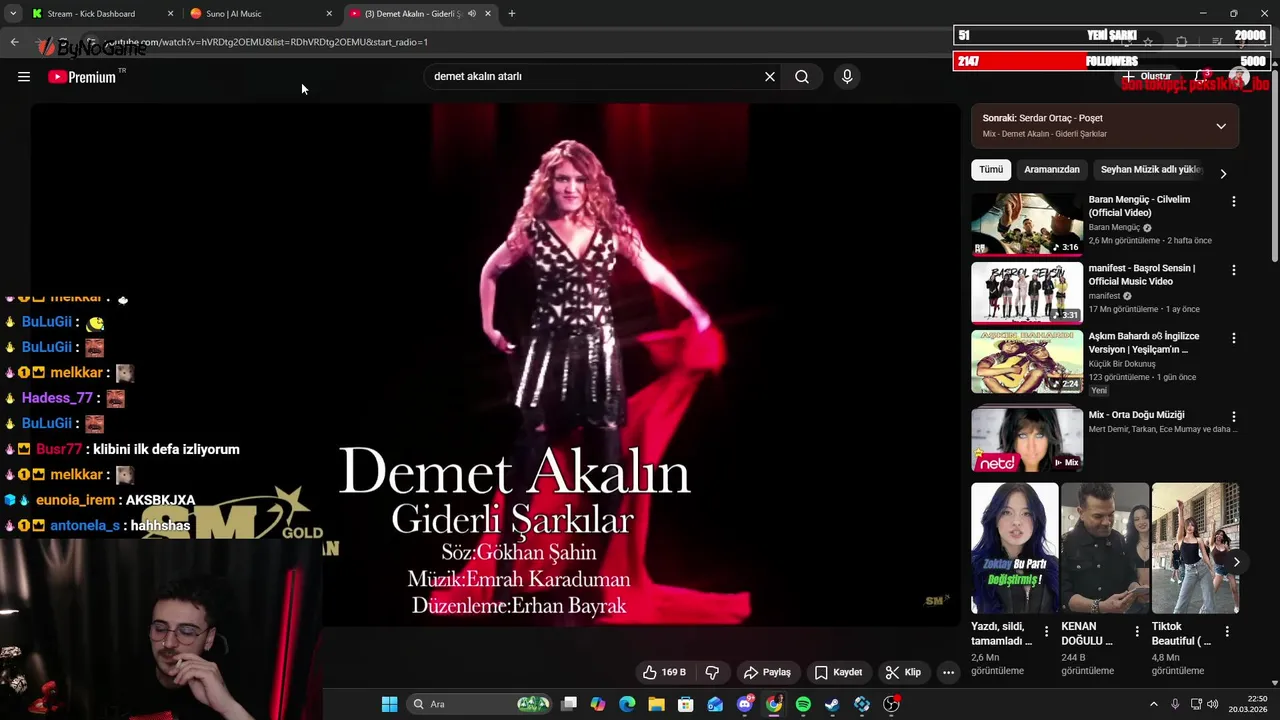Open options for the KENAN DOĞULU short
The width and height of the screenshot is (1280, 720).
pyautogui.click(x=1136, y=632)
